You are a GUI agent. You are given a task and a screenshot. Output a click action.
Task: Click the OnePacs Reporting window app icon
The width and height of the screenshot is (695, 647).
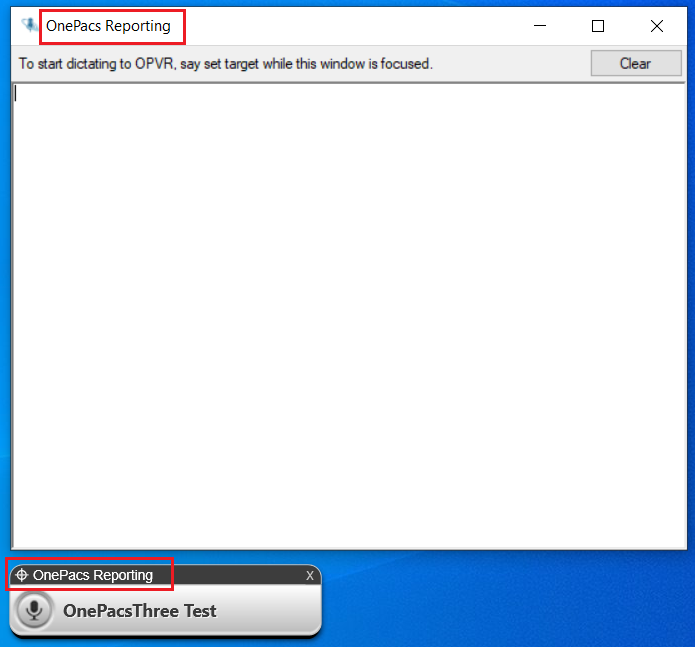(x=29, y=25)
